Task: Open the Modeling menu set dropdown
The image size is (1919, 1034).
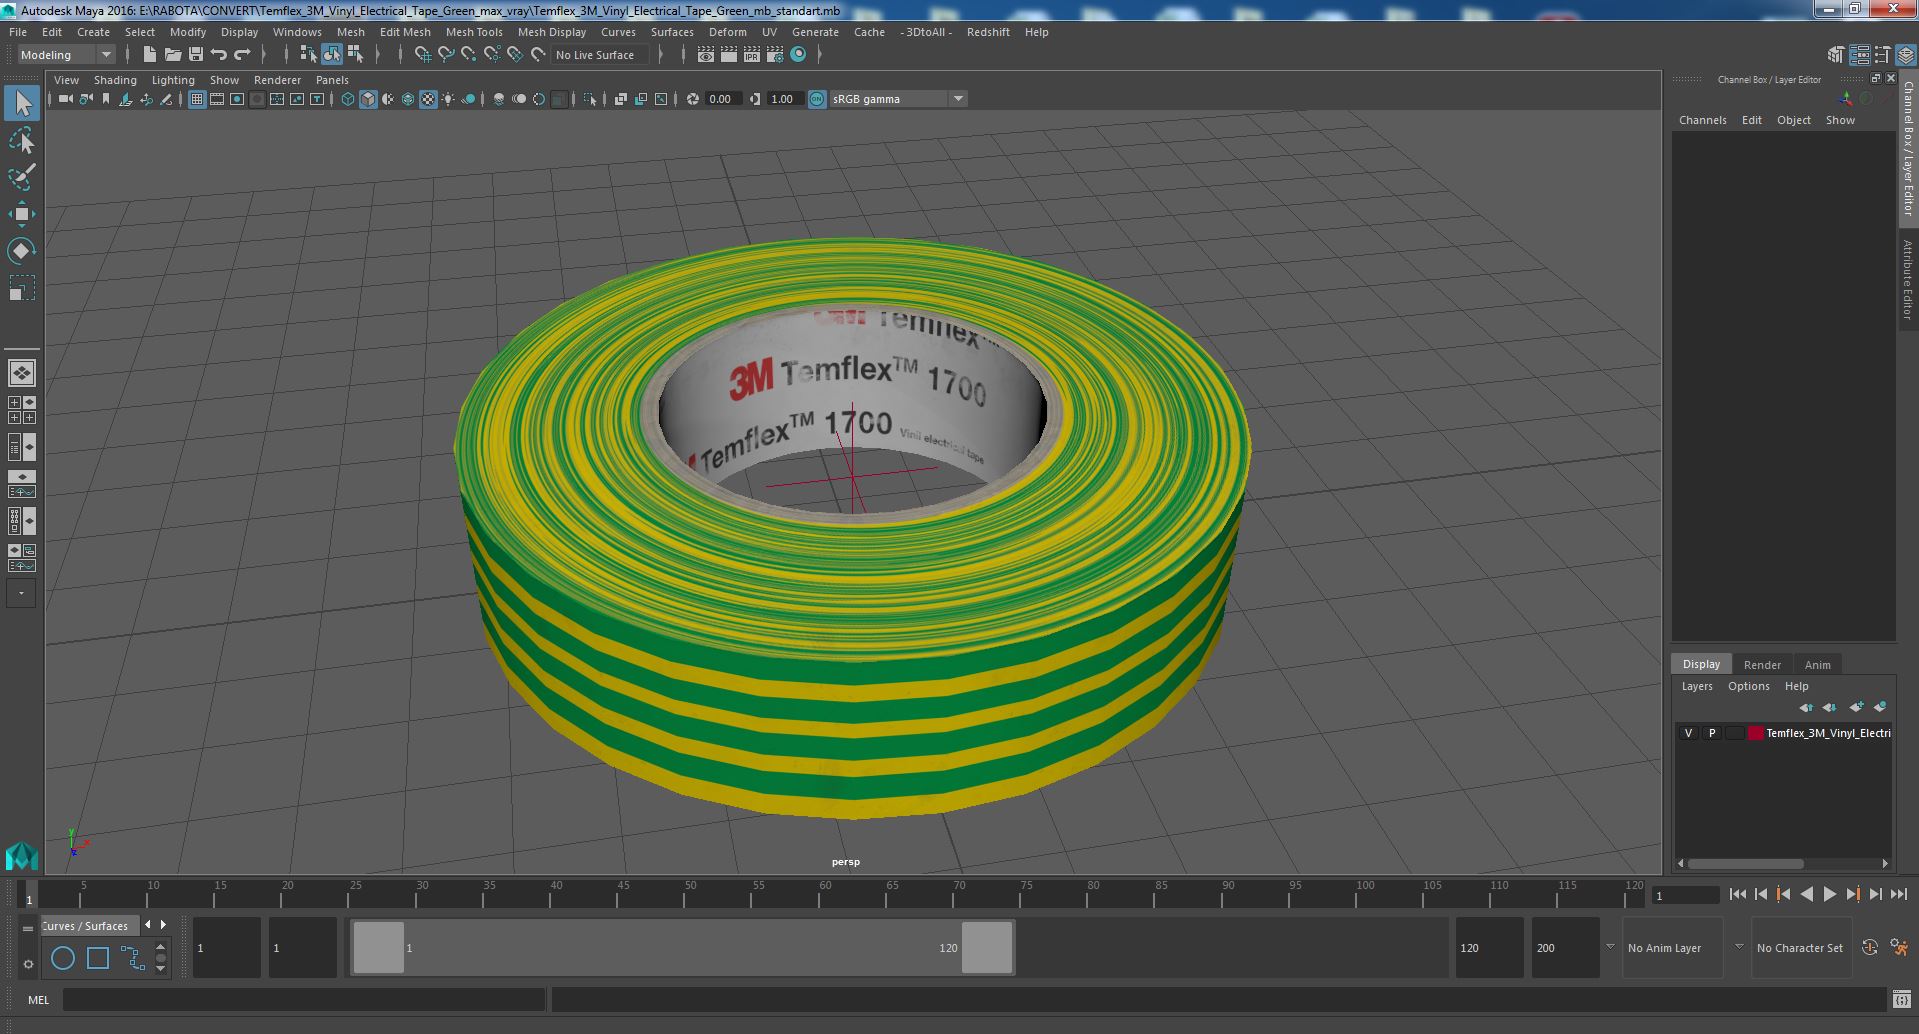Action: pos(66,55)
